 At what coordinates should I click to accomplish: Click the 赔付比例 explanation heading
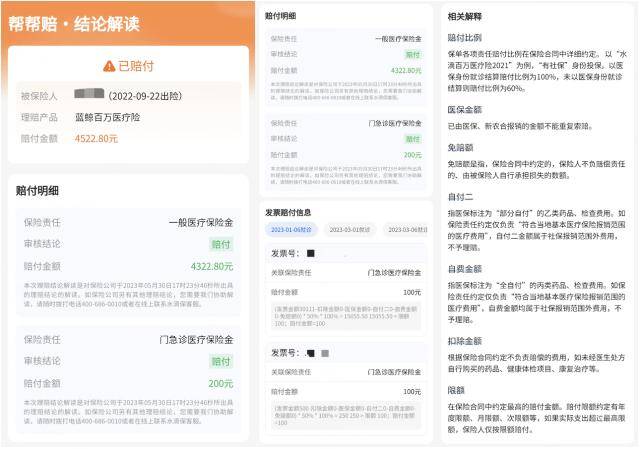coord(463,35)
